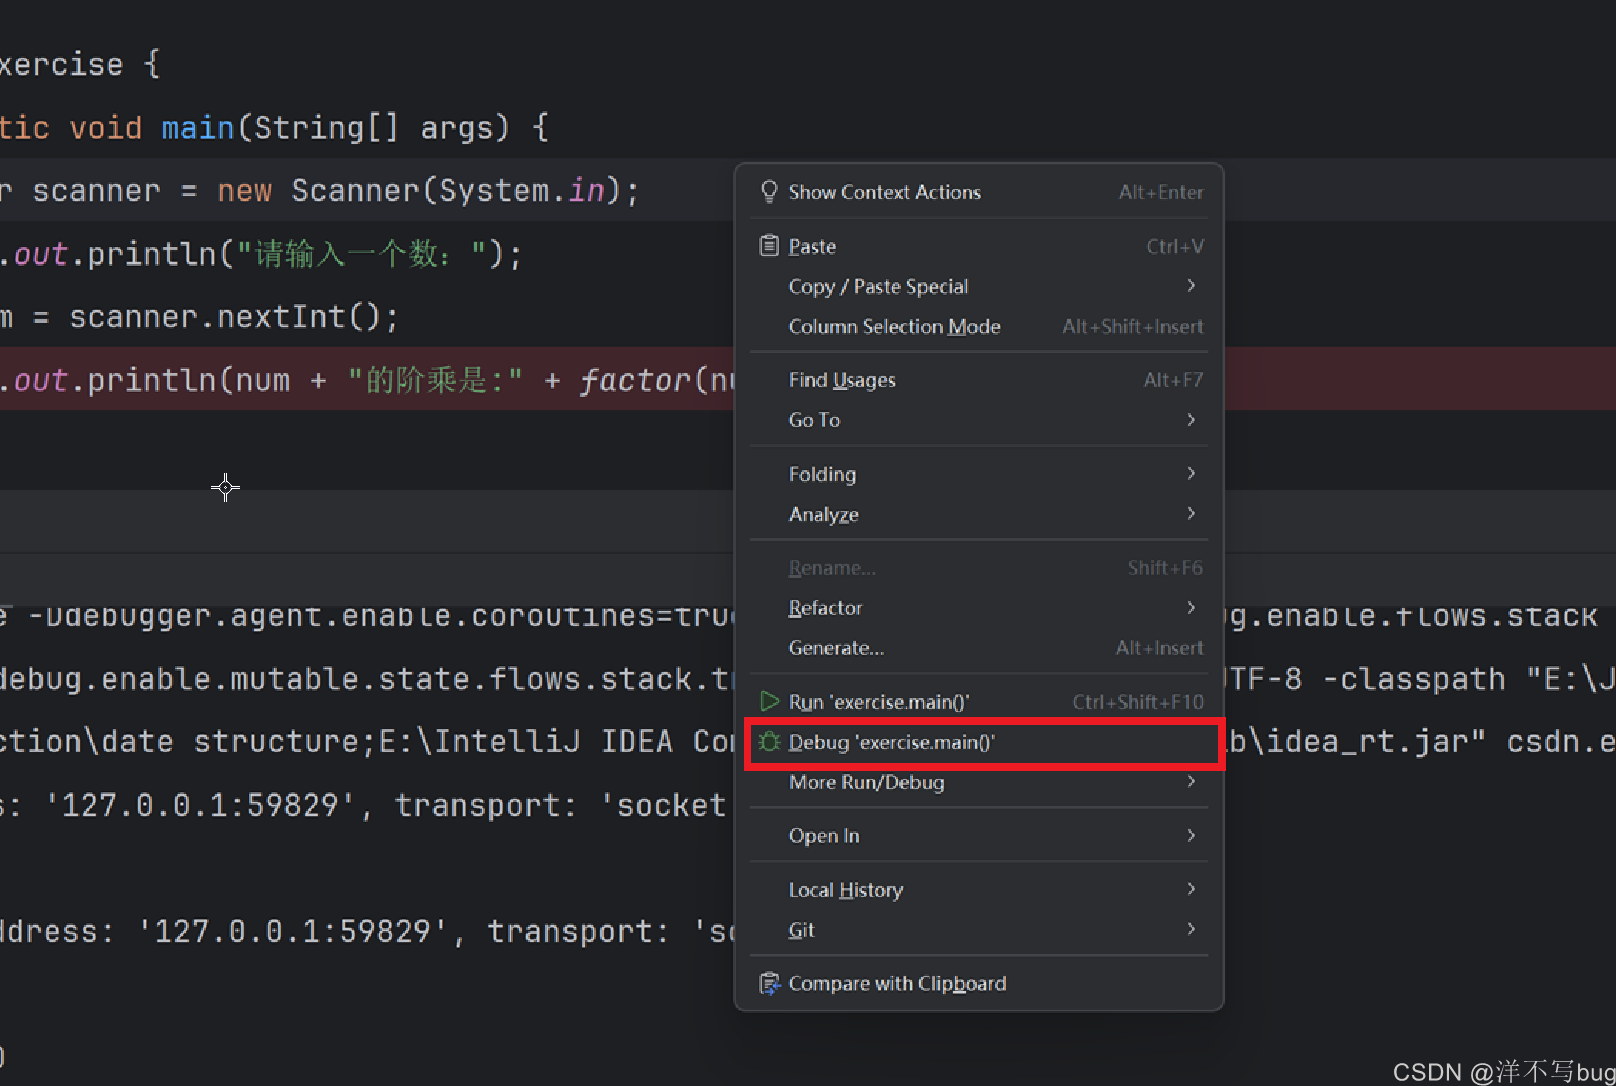Click the green run triangle icon
This screenshot has height=1086, width=1616.
[x=769, y=701]
